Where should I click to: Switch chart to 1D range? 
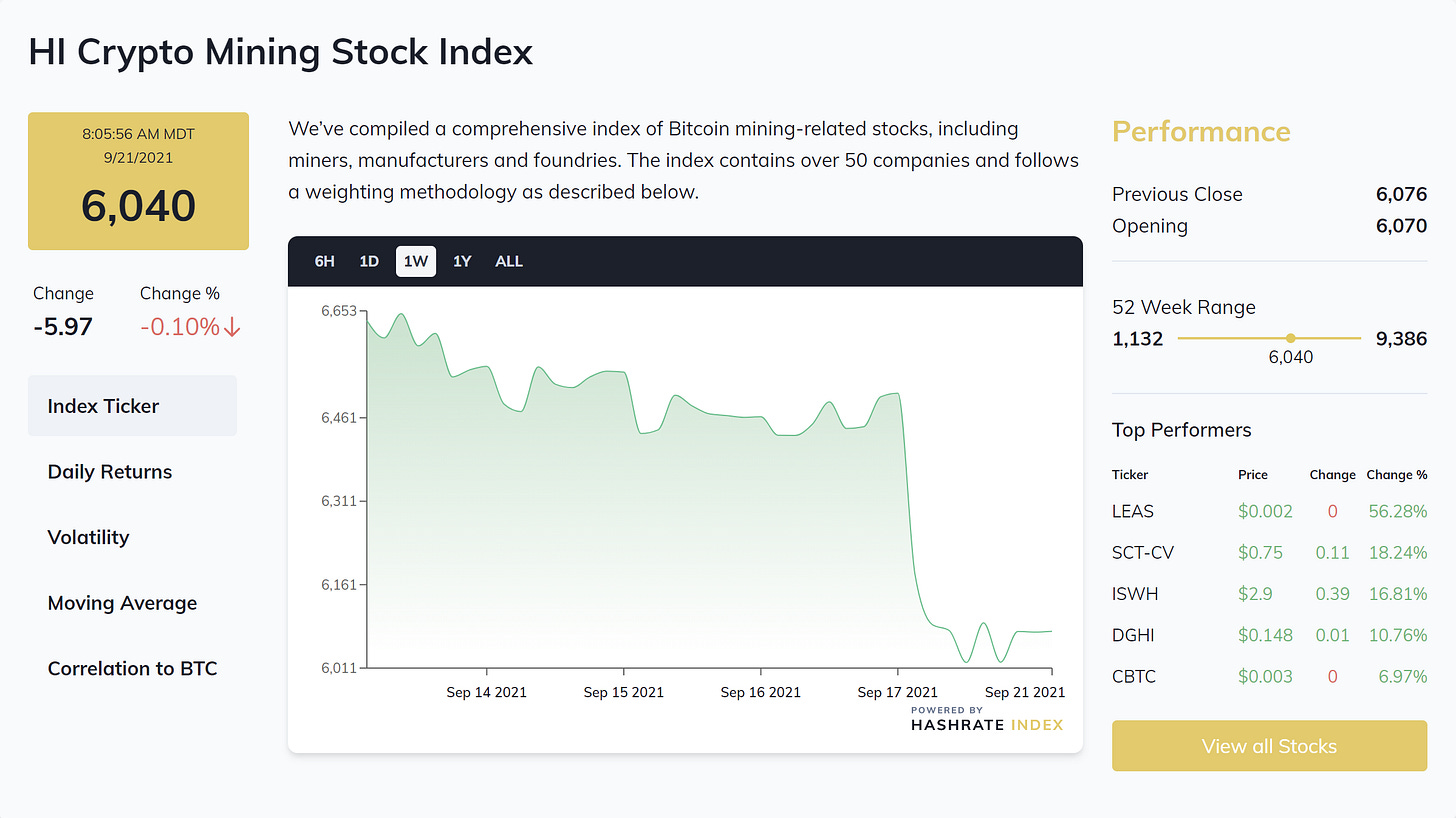pyautogui.click(x=369, y=261)
